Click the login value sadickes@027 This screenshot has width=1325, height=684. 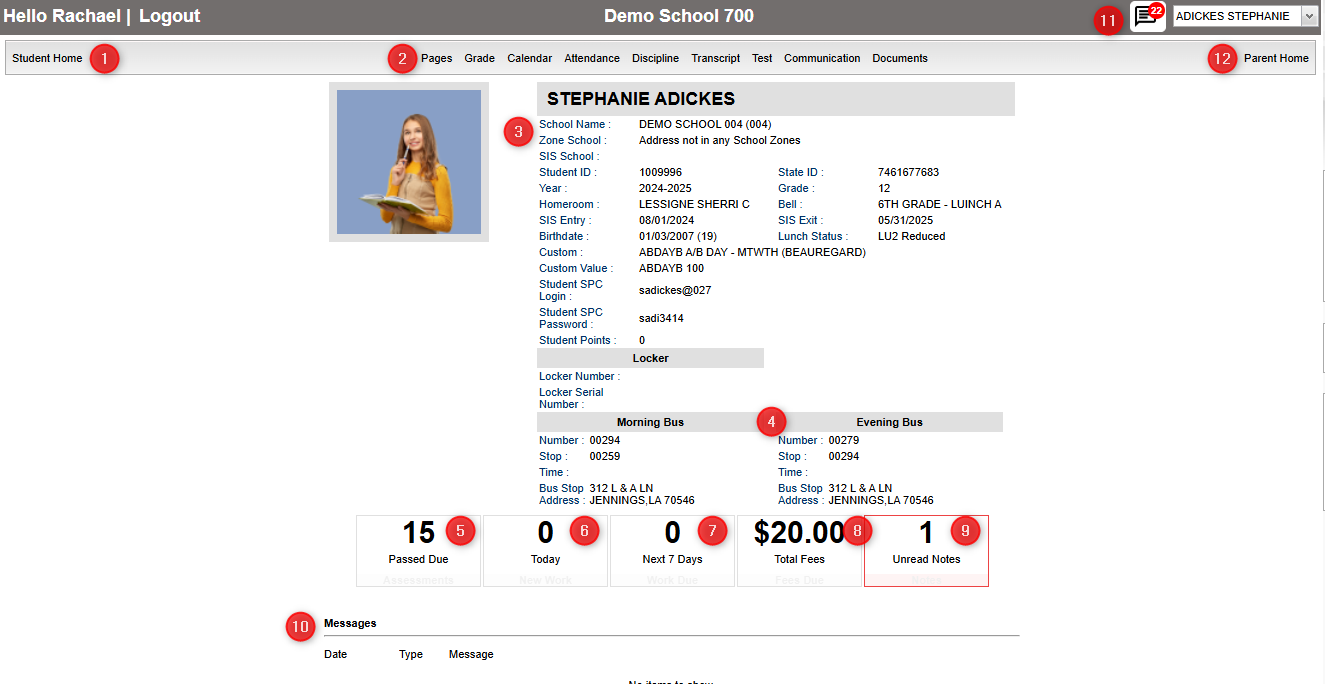coord(675,290)
